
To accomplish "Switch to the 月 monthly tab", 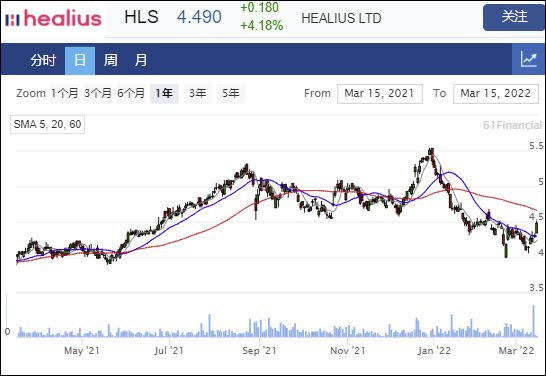I will click(x=141, y=60).
